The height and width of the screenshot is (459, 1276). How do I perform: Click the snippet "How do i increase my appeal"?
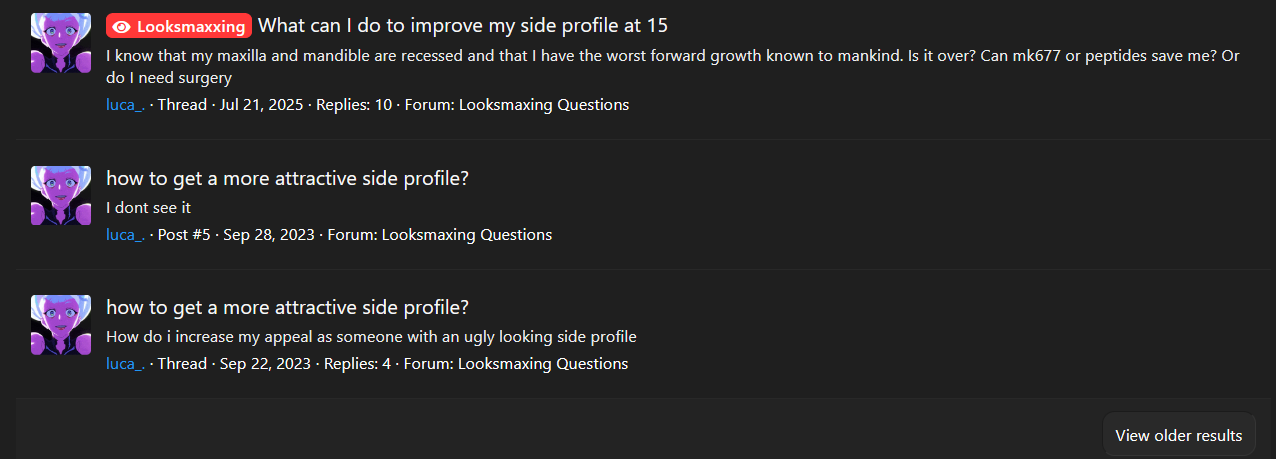pos(371,336)
